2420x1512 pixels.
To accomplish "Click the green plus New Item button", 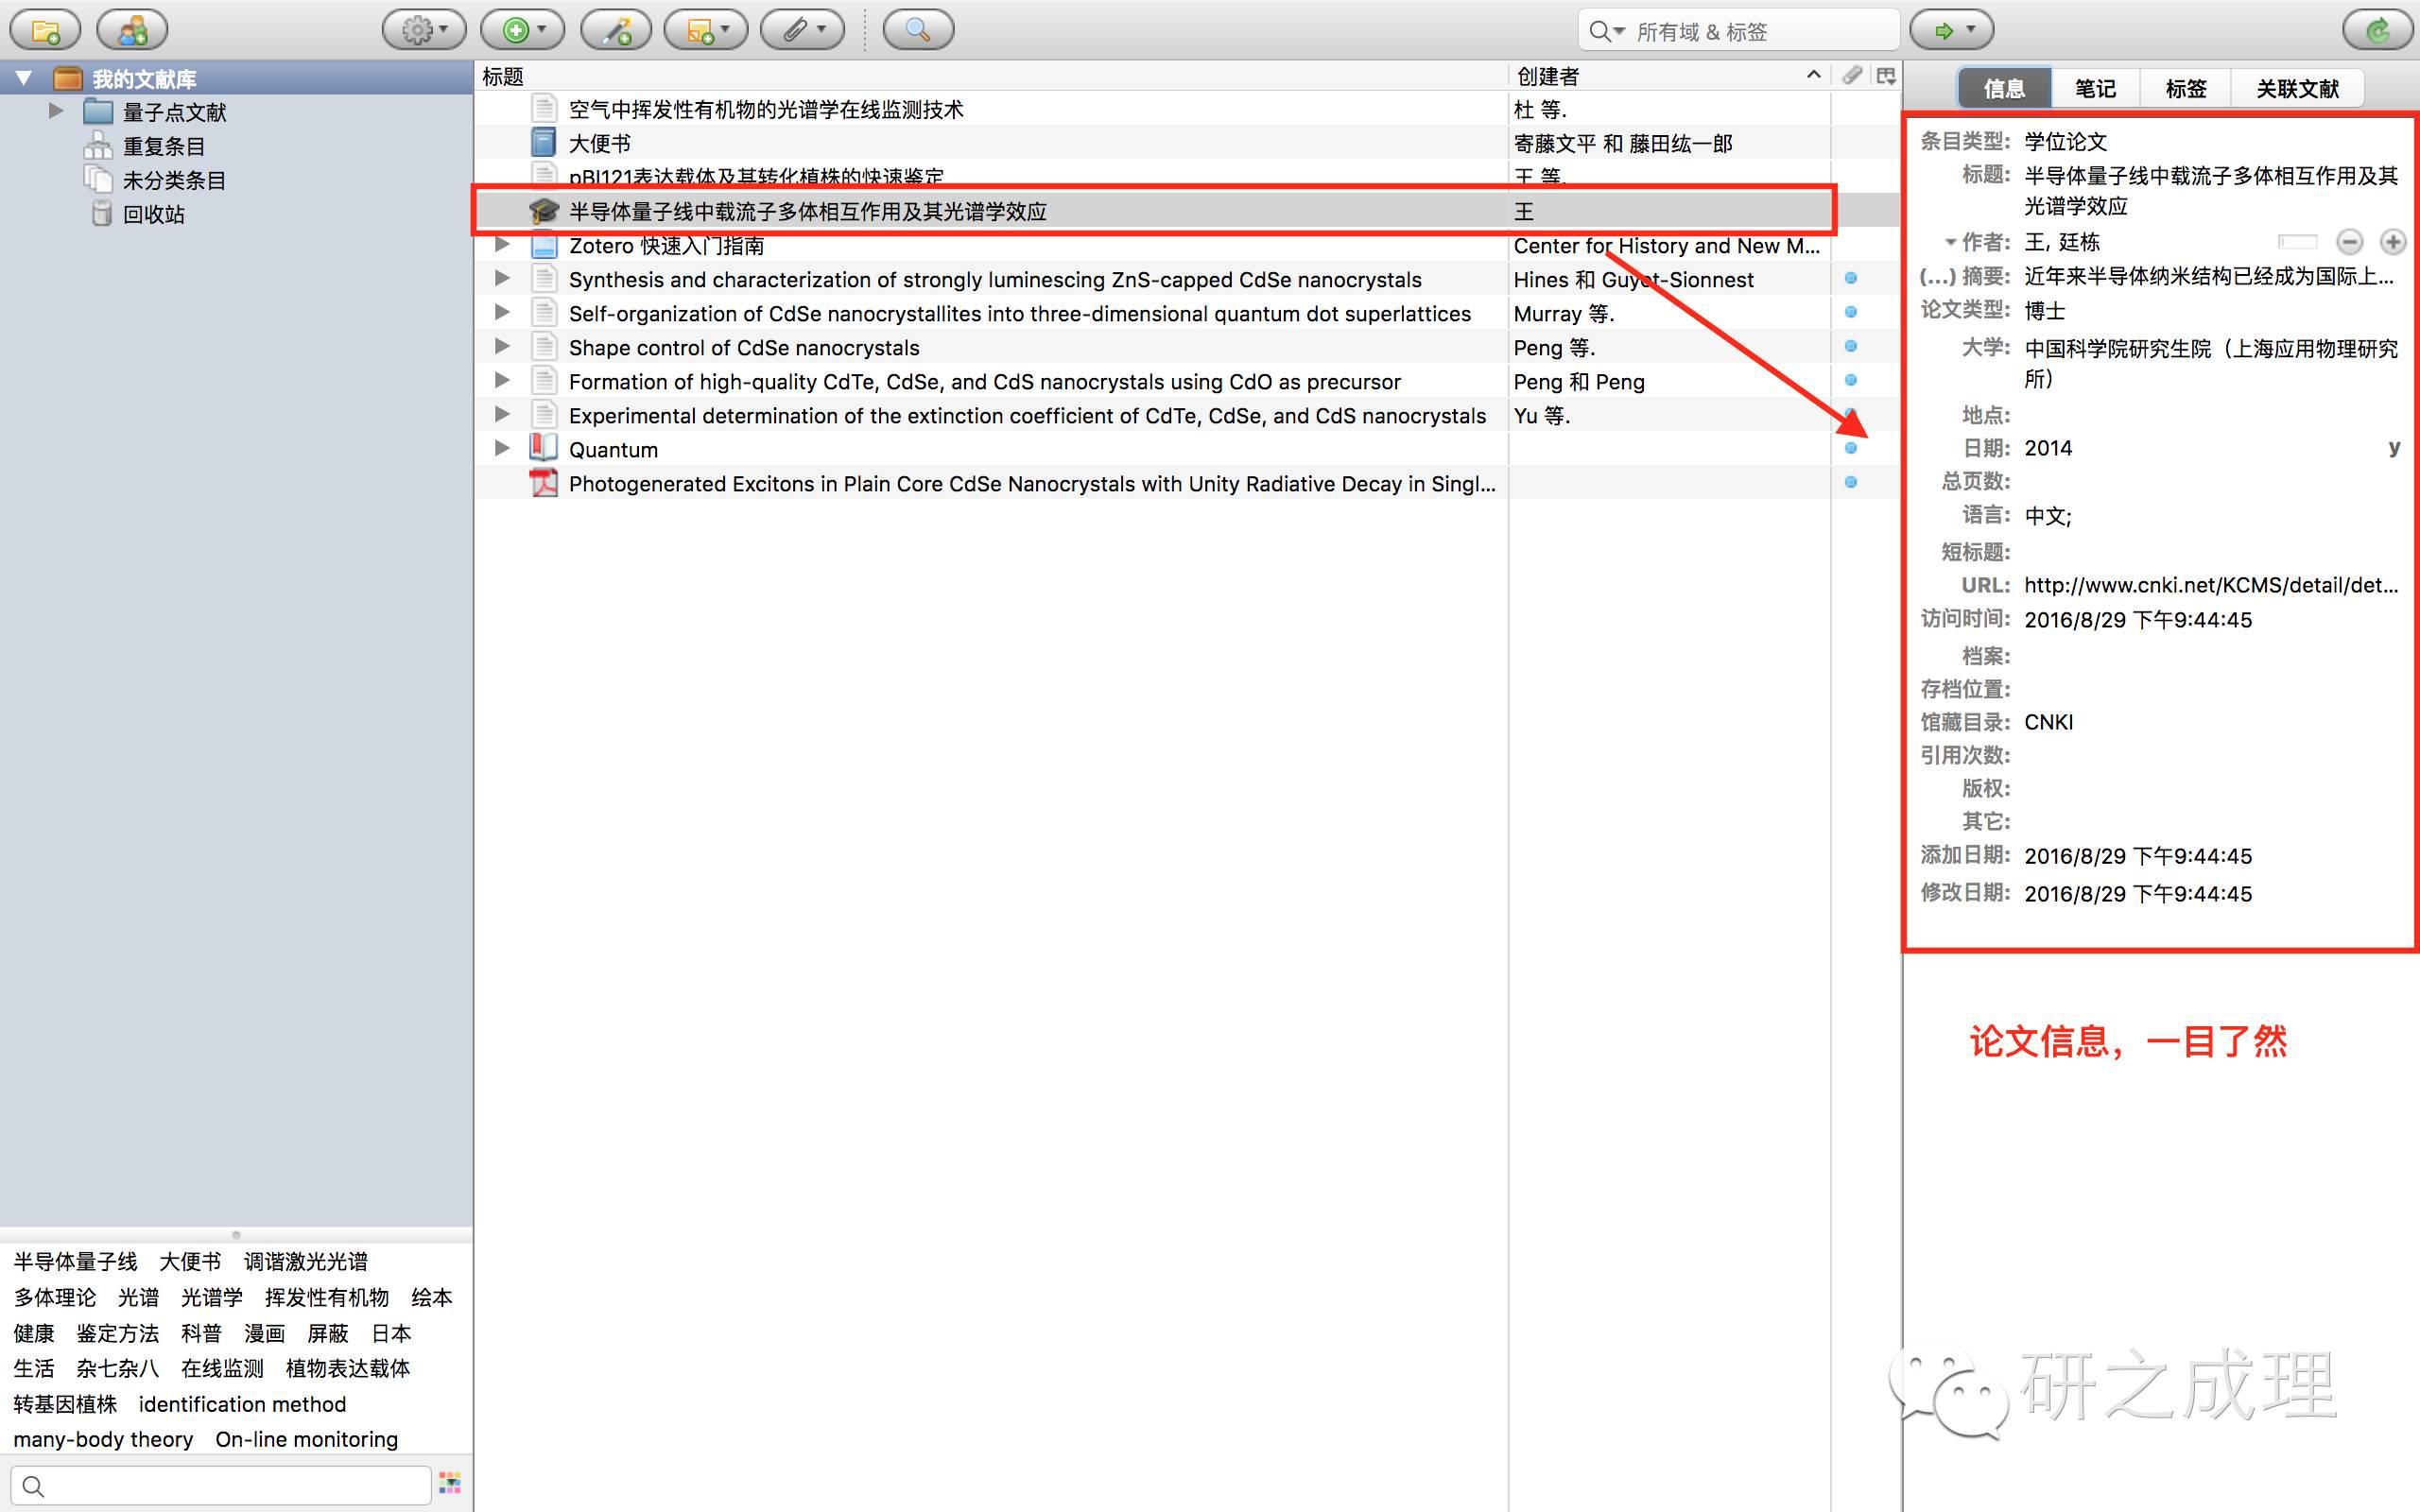I will point(522,30).
